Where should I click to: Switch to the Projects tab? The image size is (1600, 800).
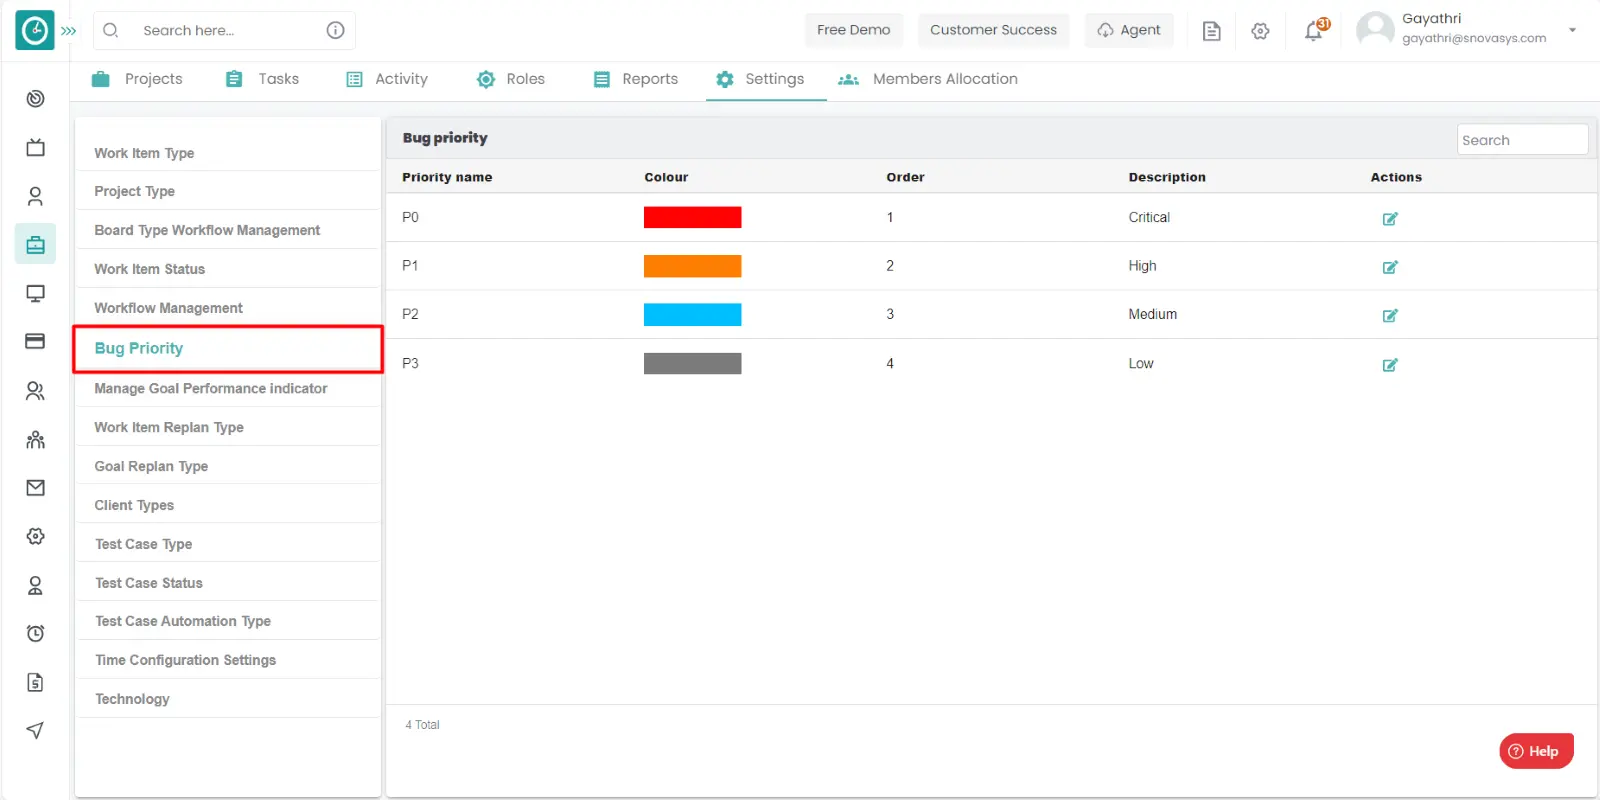click(x=137, y=79)
